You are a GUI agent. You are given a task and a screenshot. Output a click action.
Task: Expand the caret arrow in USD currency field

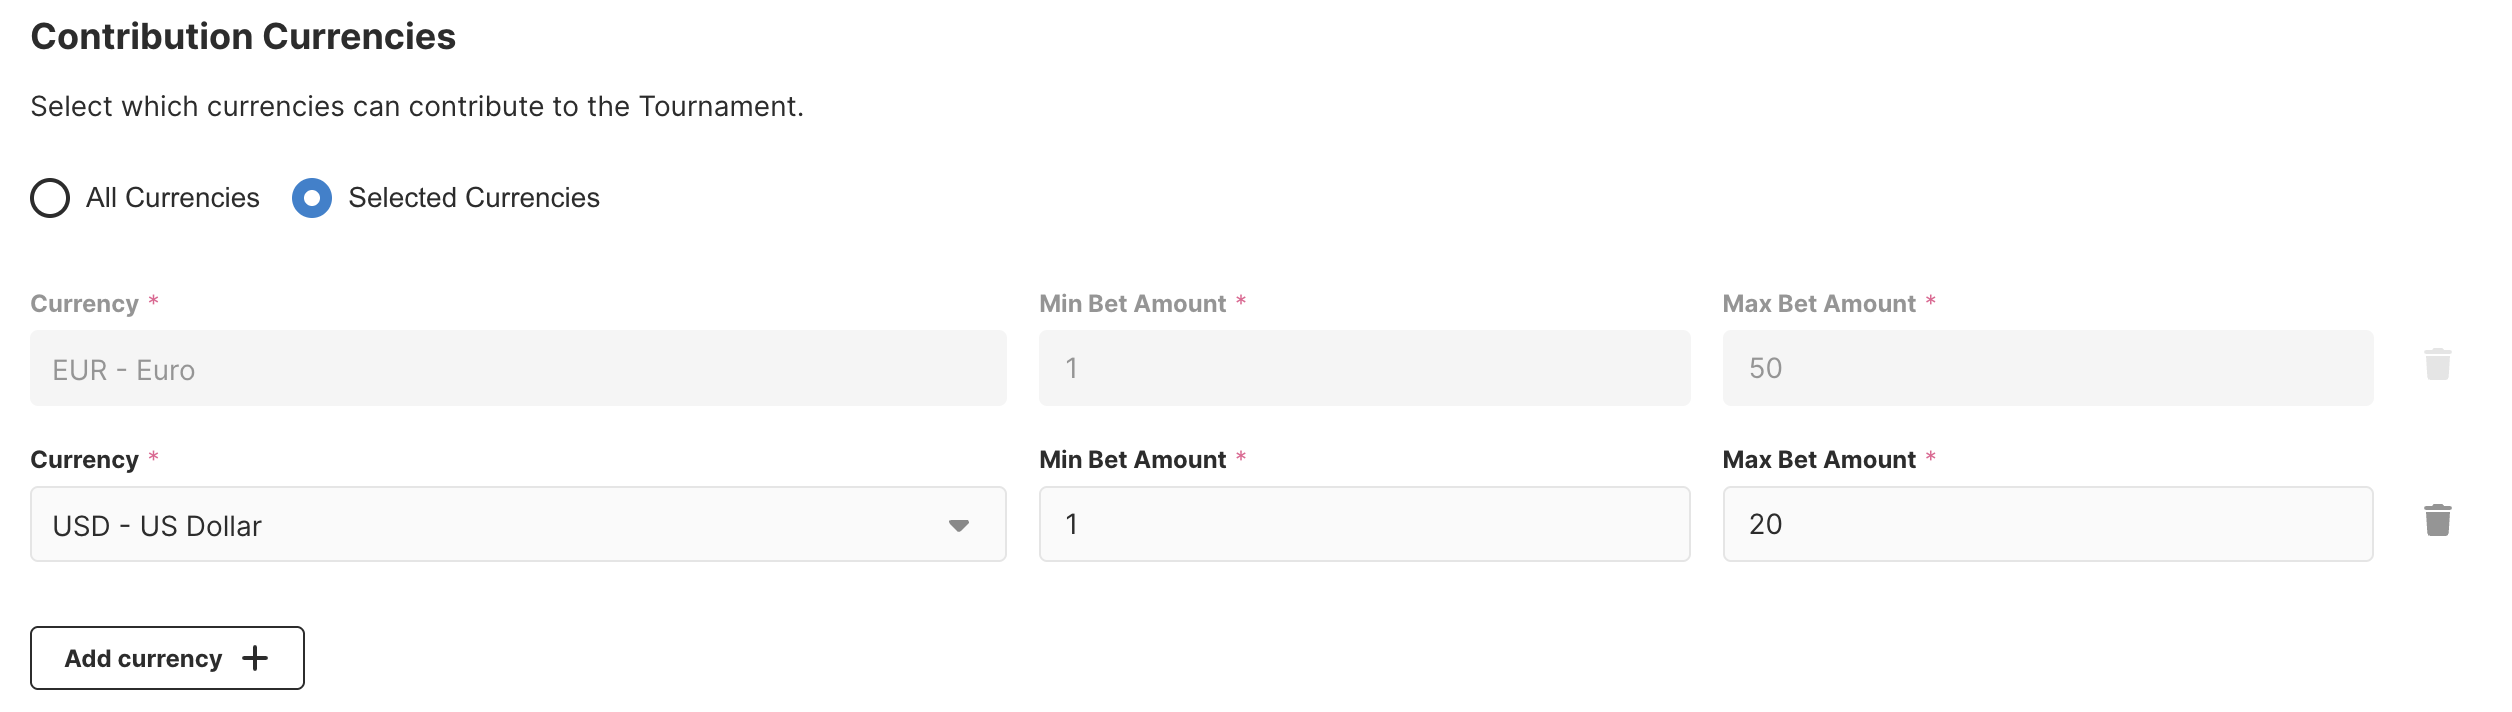(x=958, y=526)
